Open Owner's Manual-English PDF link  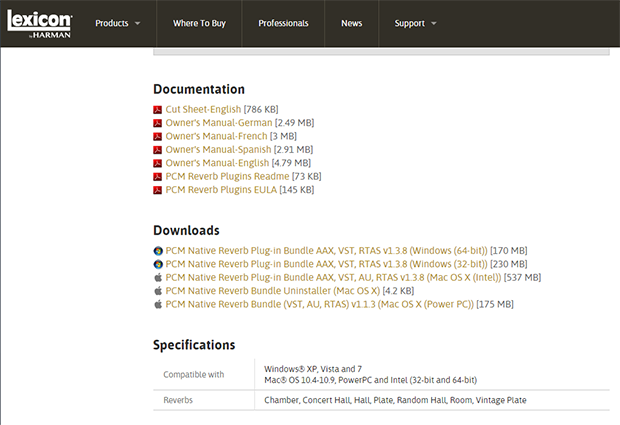(x=217, y=163)
